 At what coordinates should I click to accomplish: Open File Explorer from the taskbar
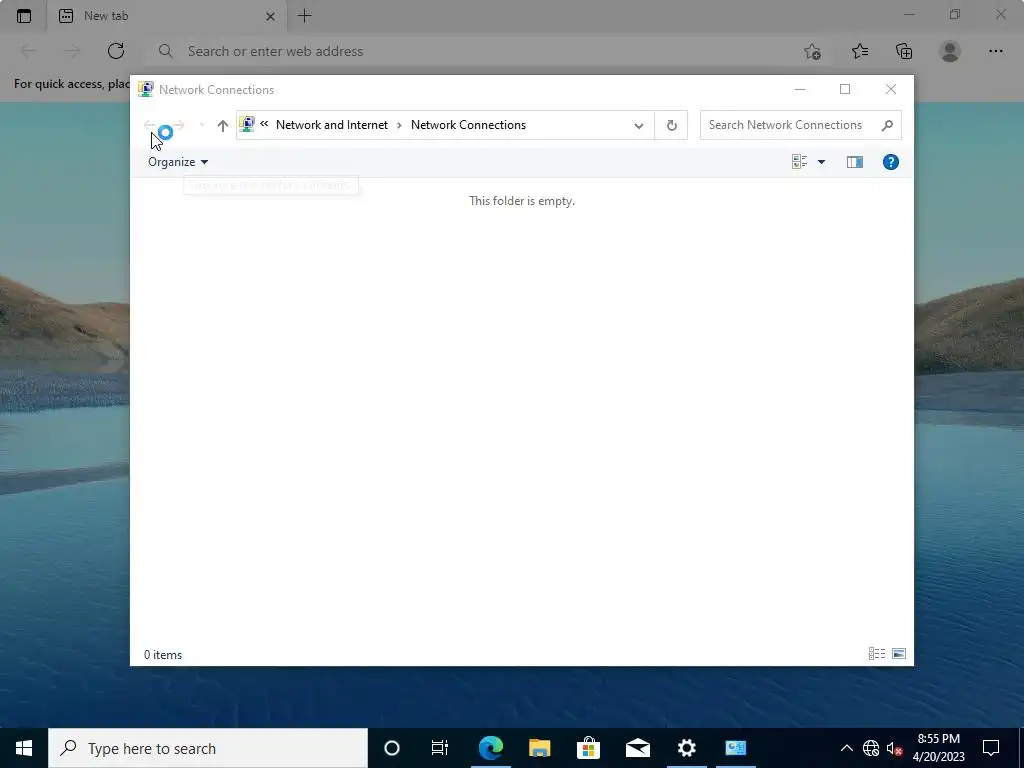point(539,748)
